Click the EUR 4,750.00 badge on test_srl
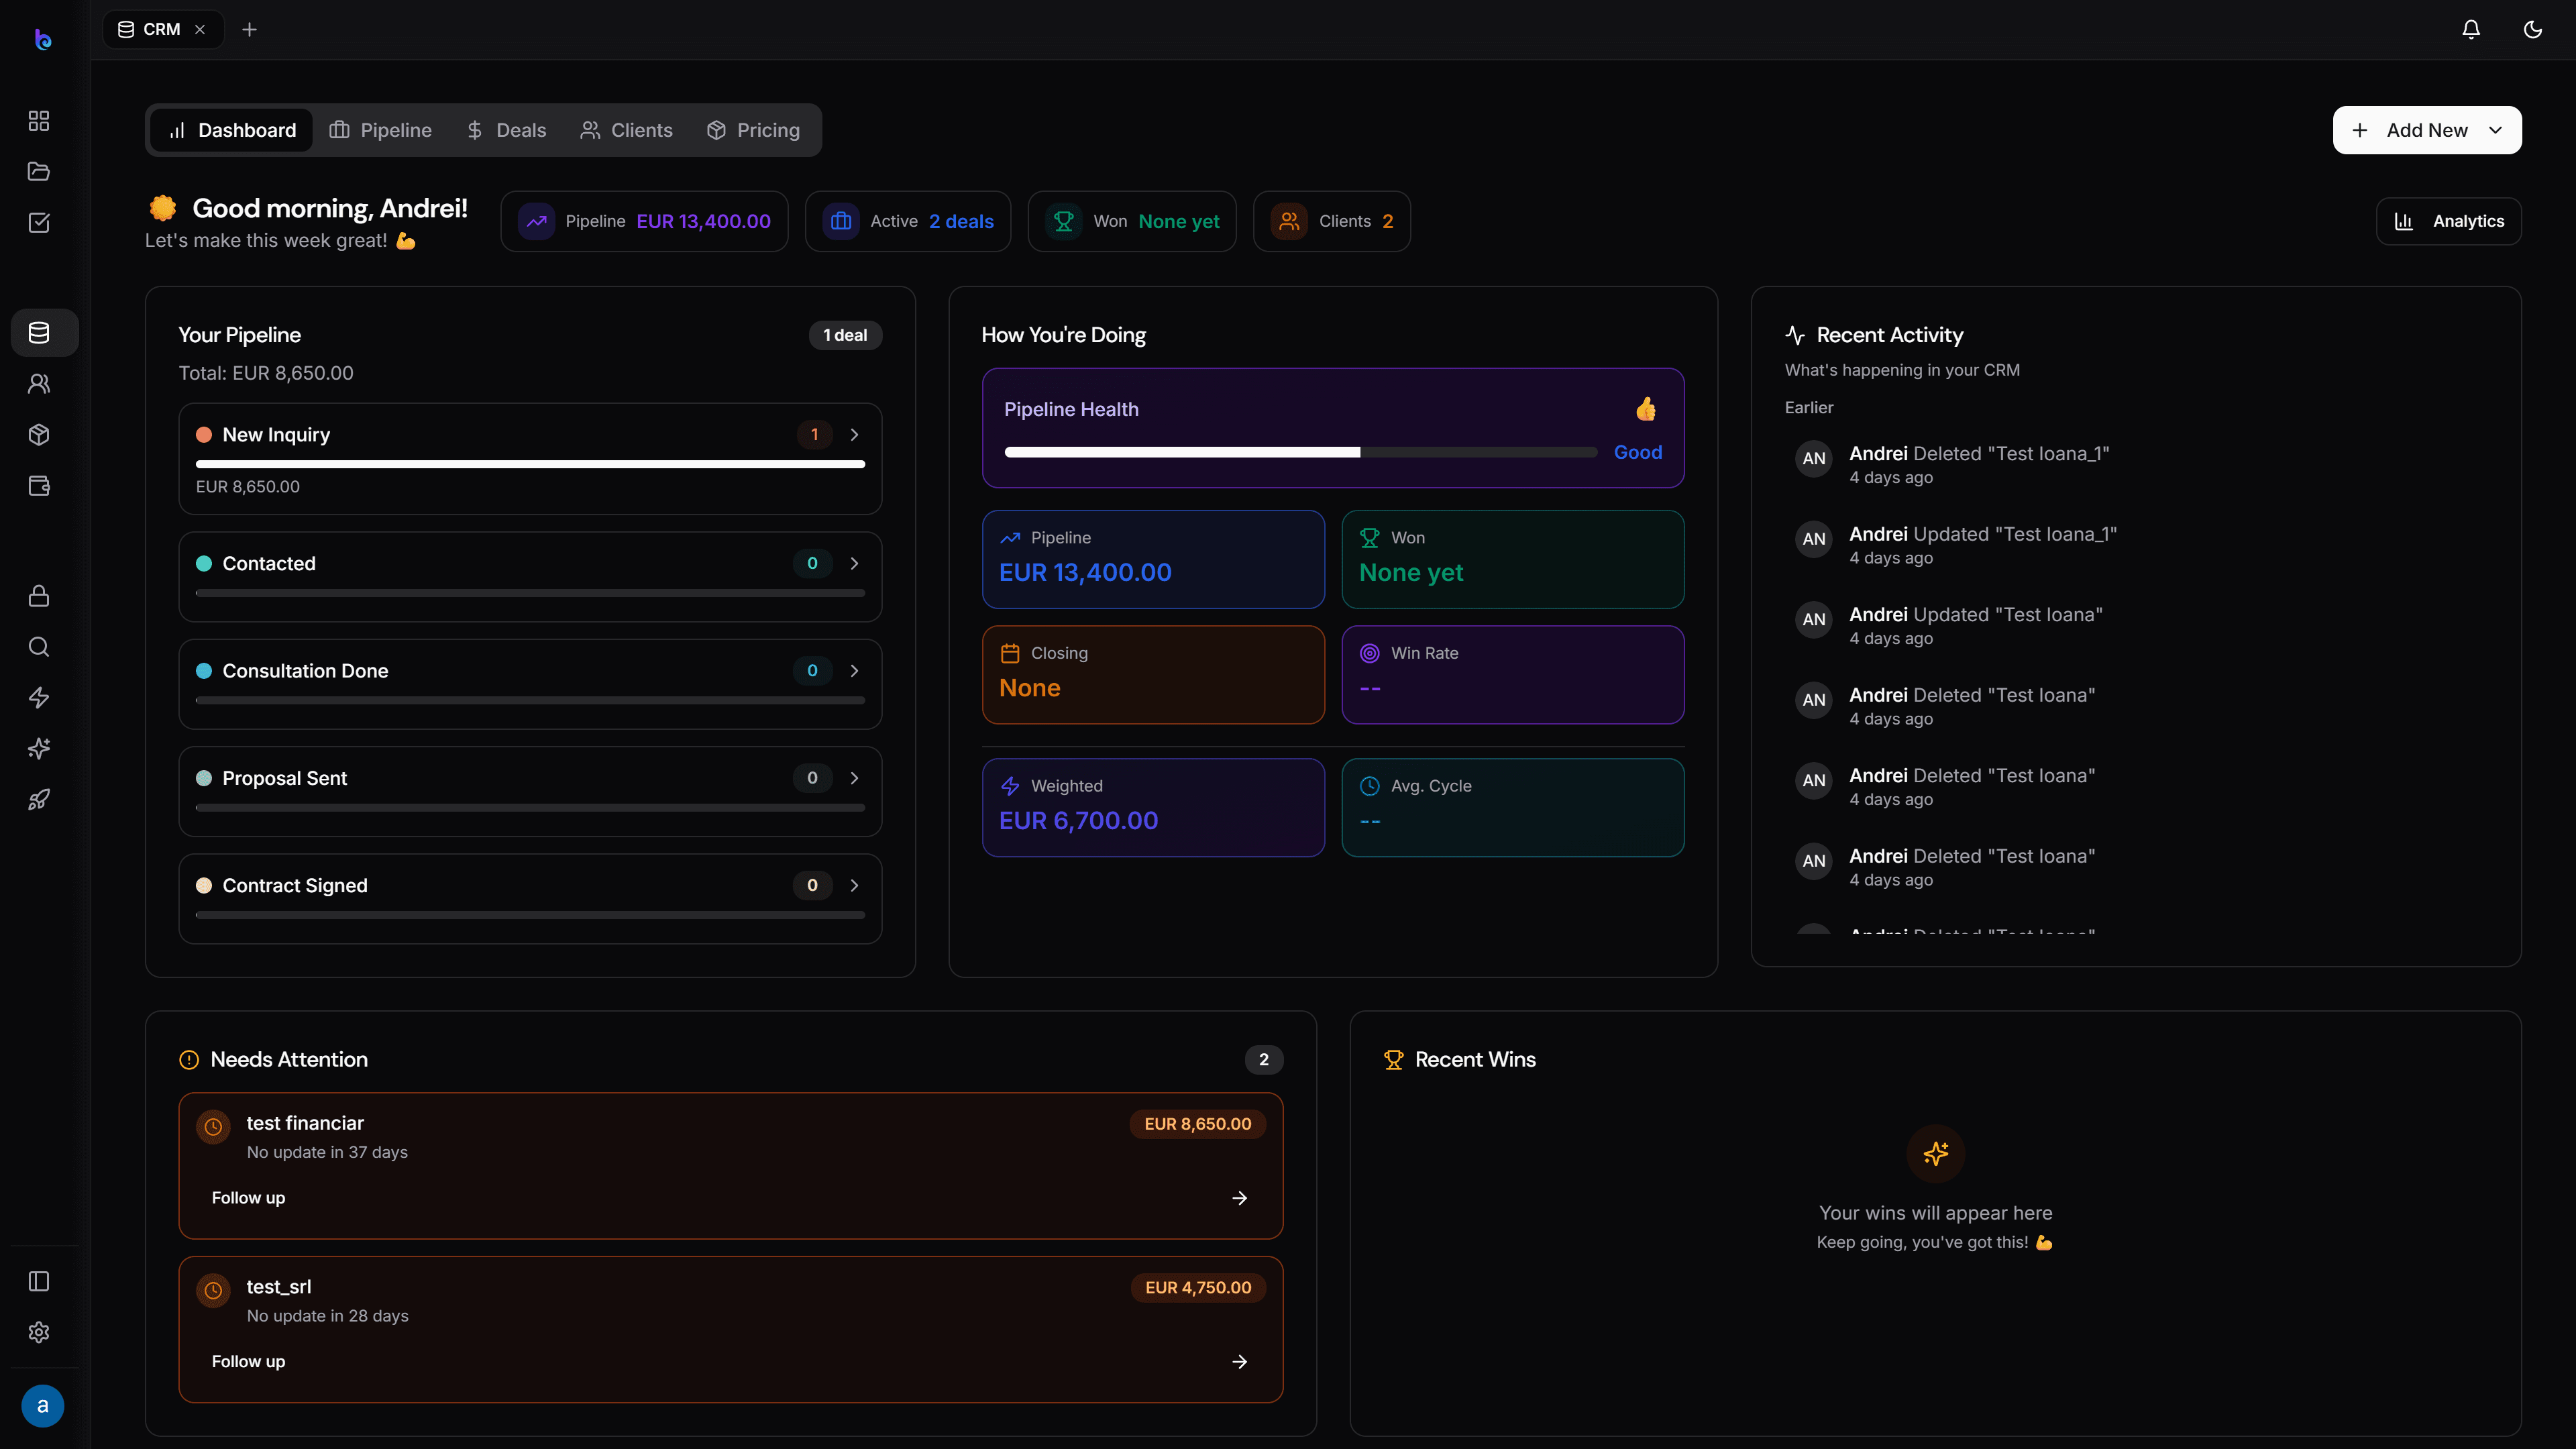The width and height of the screenshot is (2576, 1449). pyautogui.click(x=1198, y=1288)
